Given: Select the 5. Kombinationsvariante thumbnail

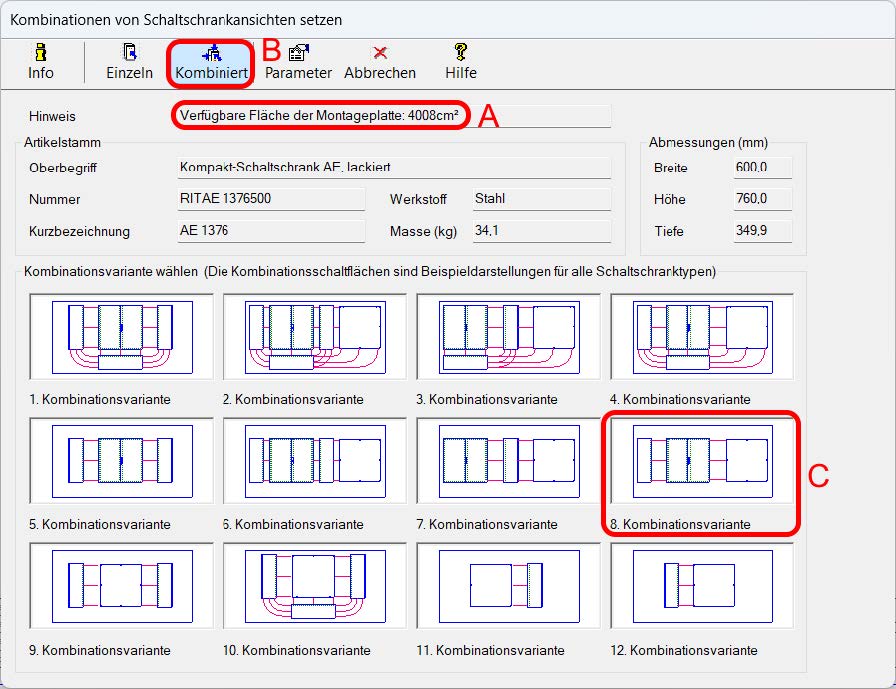Looking at the screenshot, I should (120, 460).
